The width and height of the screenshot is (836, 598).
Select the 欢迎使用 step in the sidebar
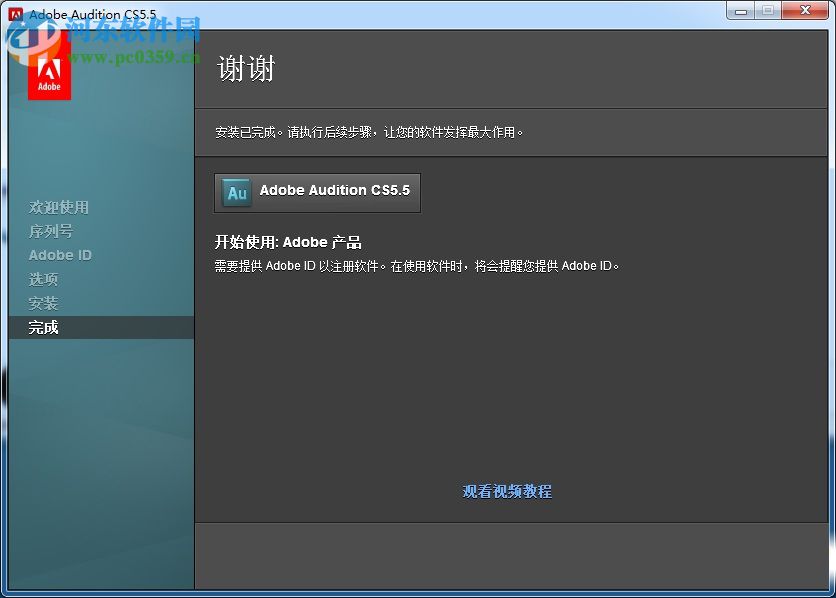[x=58, y=207]
